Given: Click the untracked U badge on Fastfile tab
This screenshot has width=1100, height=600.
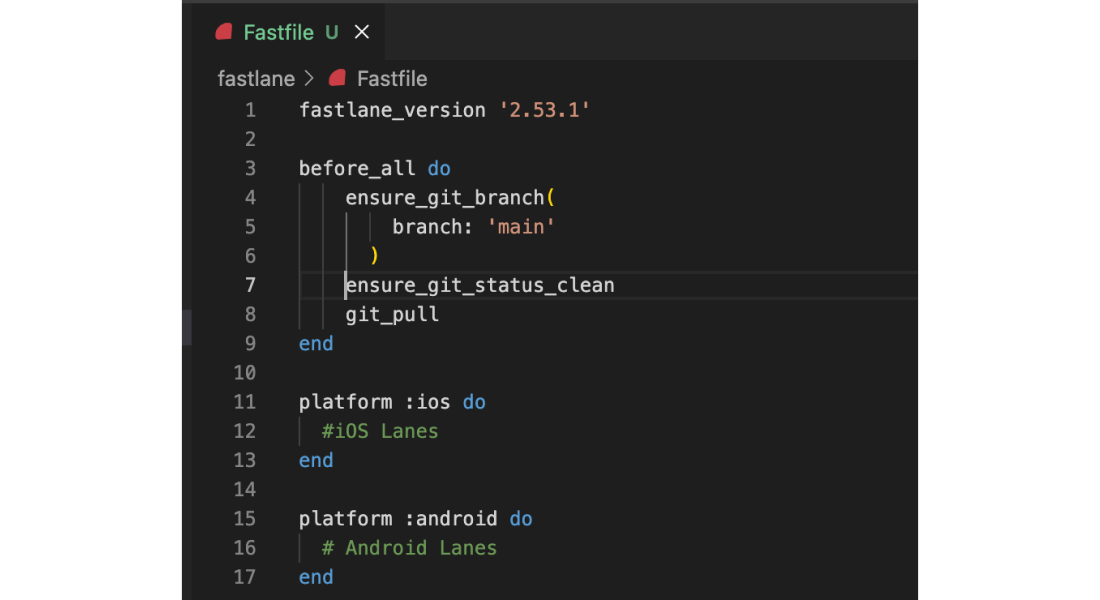Looking at the screenshot, I should pyautogui.click(x=331, y=32).
